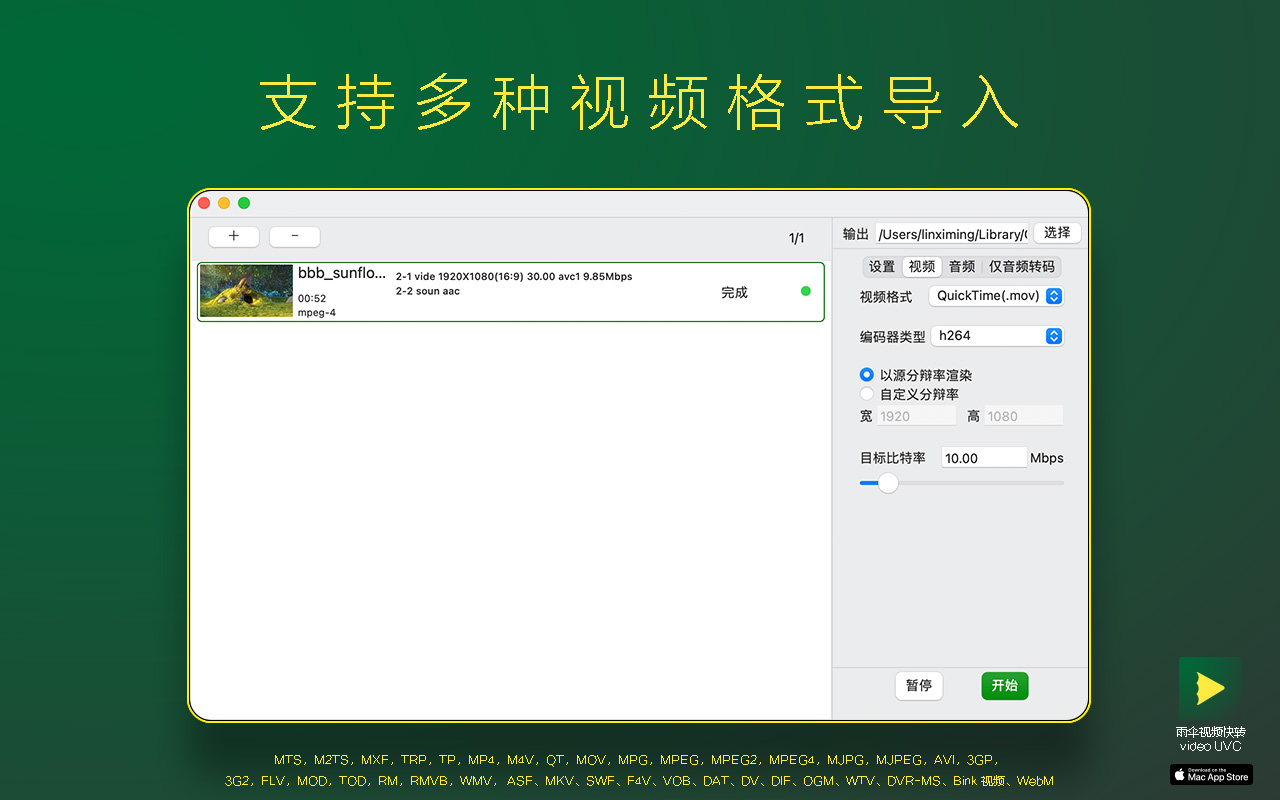Click the plus add-file button

234,237
